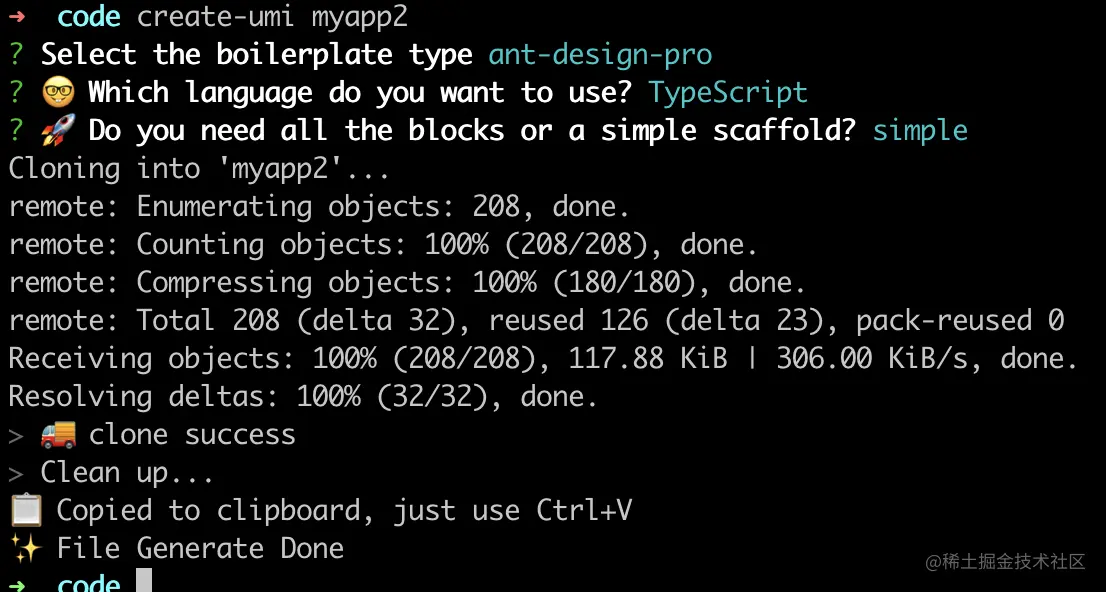The width and height of the screenshot is (1106, 592).
Task: Click the TypeScript answer text
Action: click(x=728, y=93)
